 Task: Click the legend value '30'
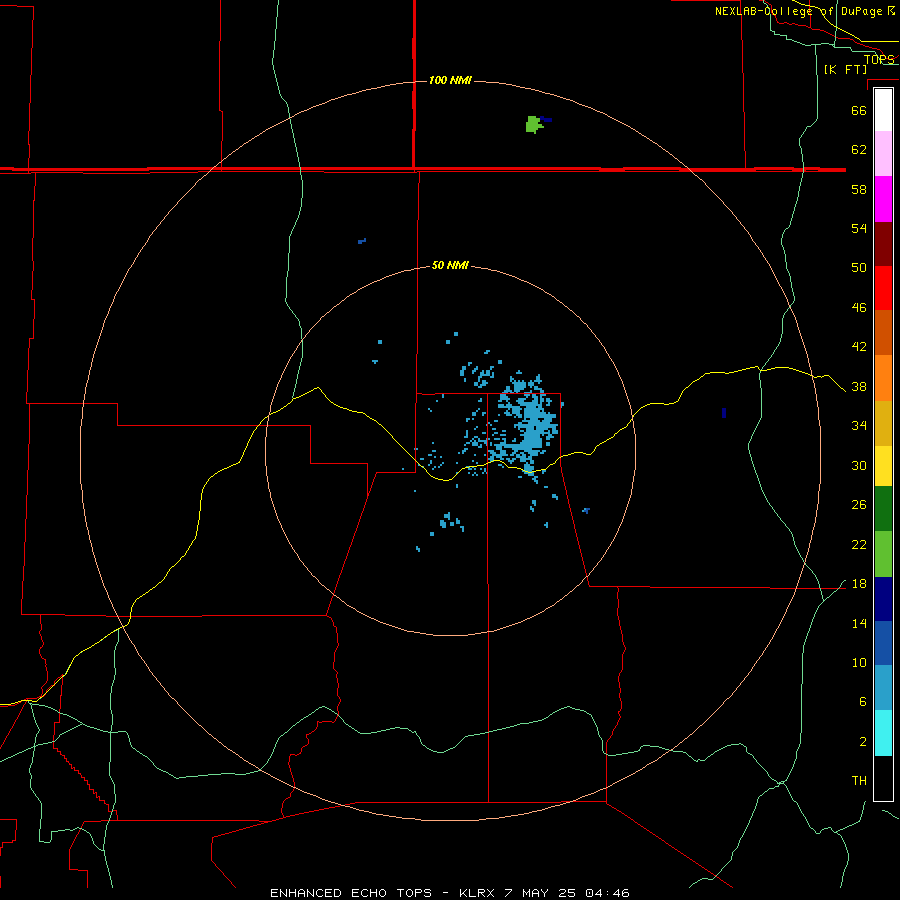(x=859, y=465)
